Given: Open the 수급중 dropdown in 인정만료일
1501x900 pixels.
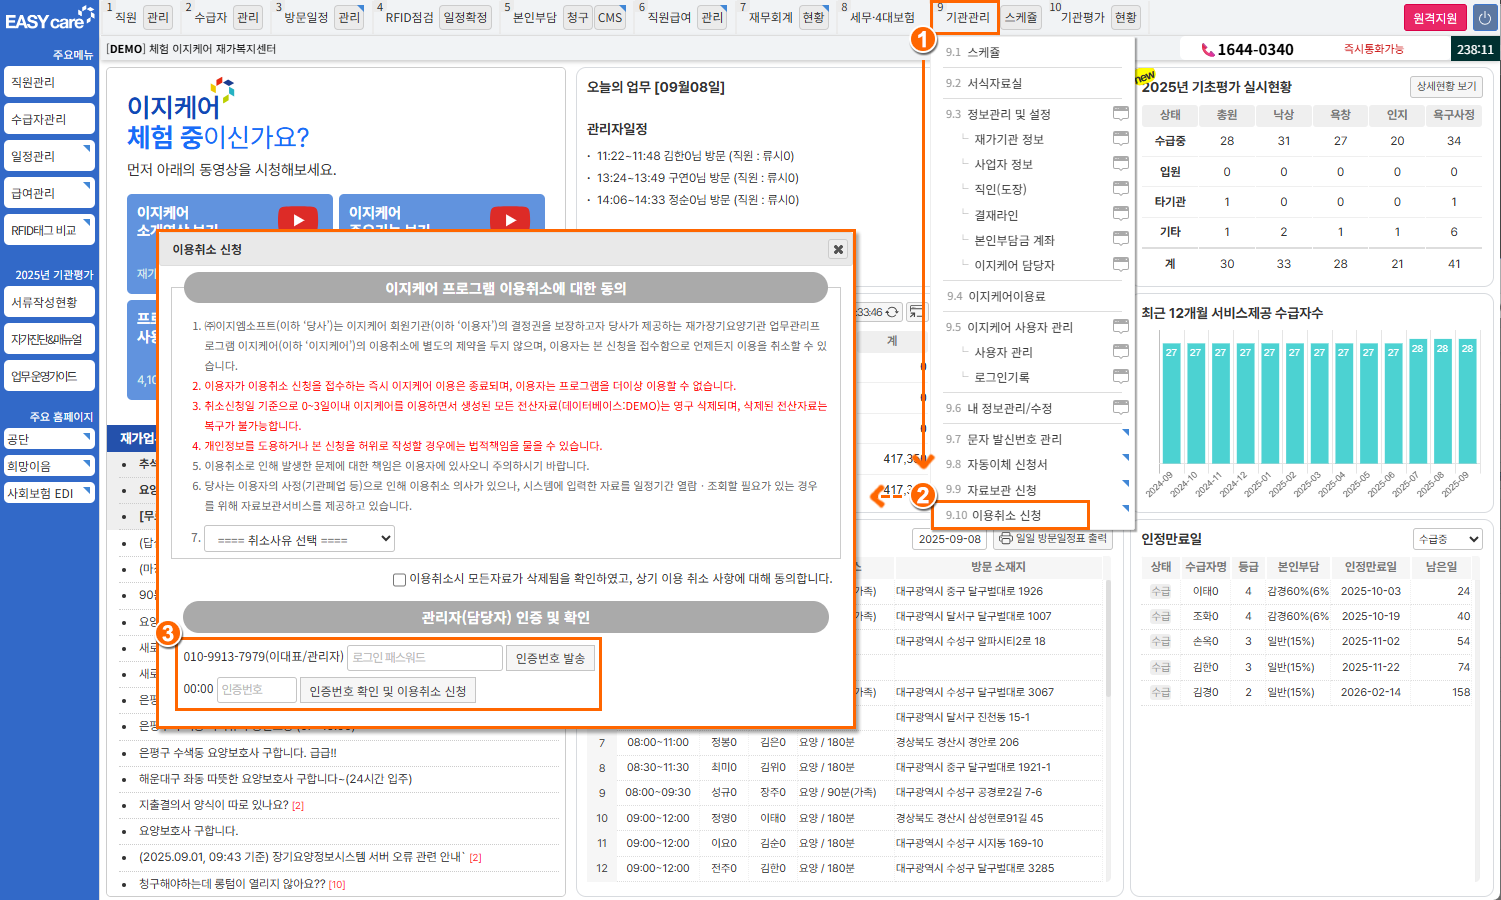Looking at the screenshot, I should (1447, 539).
